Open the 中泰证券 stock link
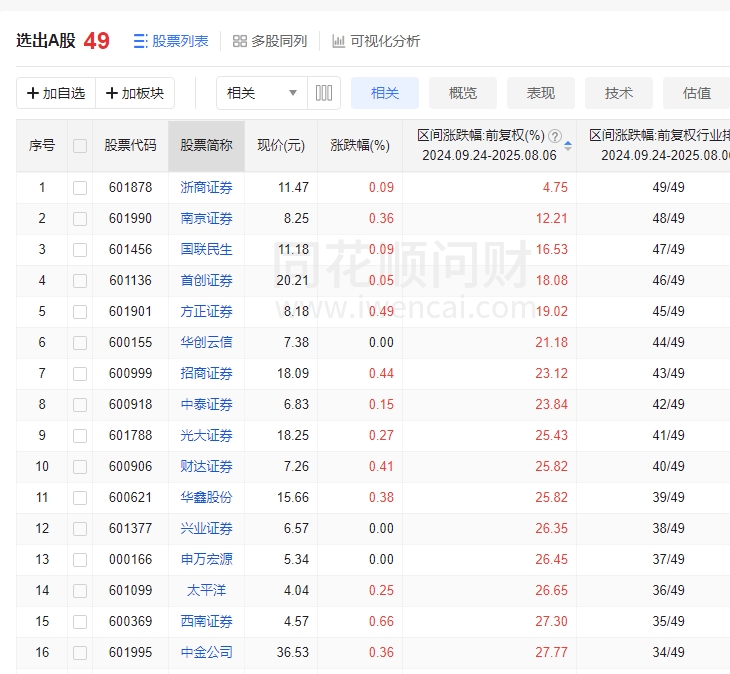The width and height of the screenshot is (730, 674). pos(206,404)
